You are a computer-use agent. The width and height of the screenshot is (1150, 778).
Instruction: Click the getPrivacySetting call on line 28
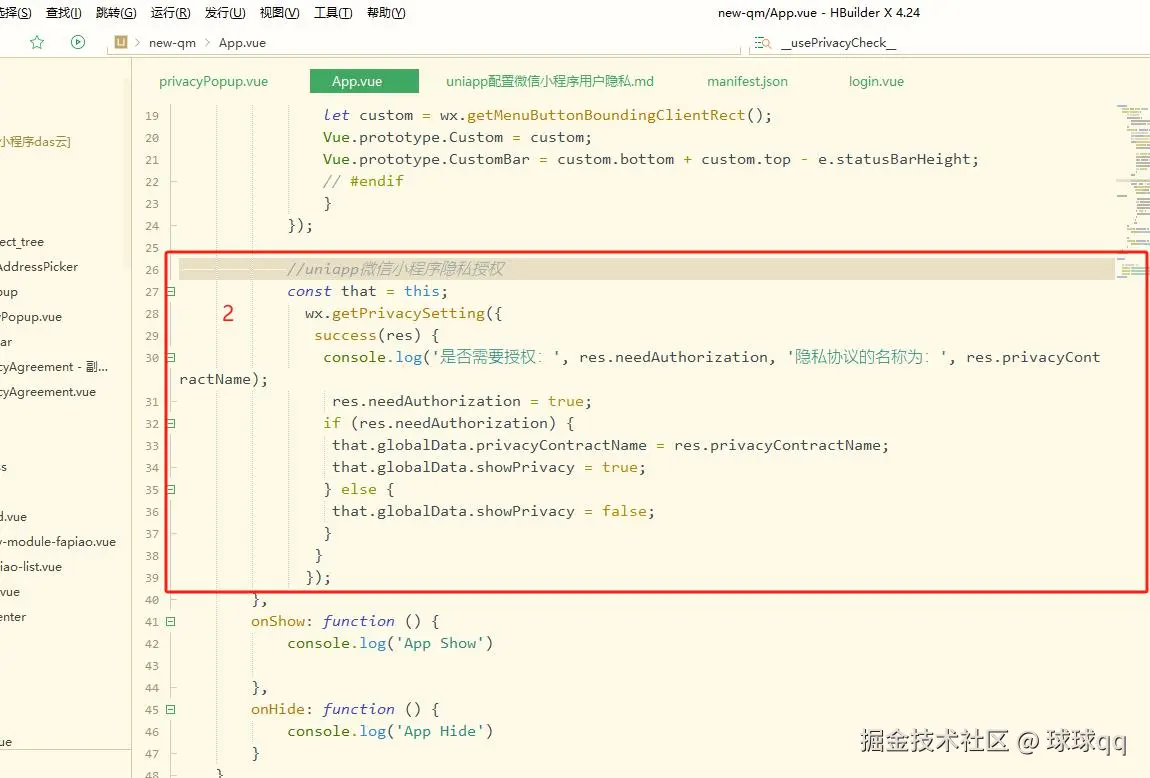[x=409, y=314]
